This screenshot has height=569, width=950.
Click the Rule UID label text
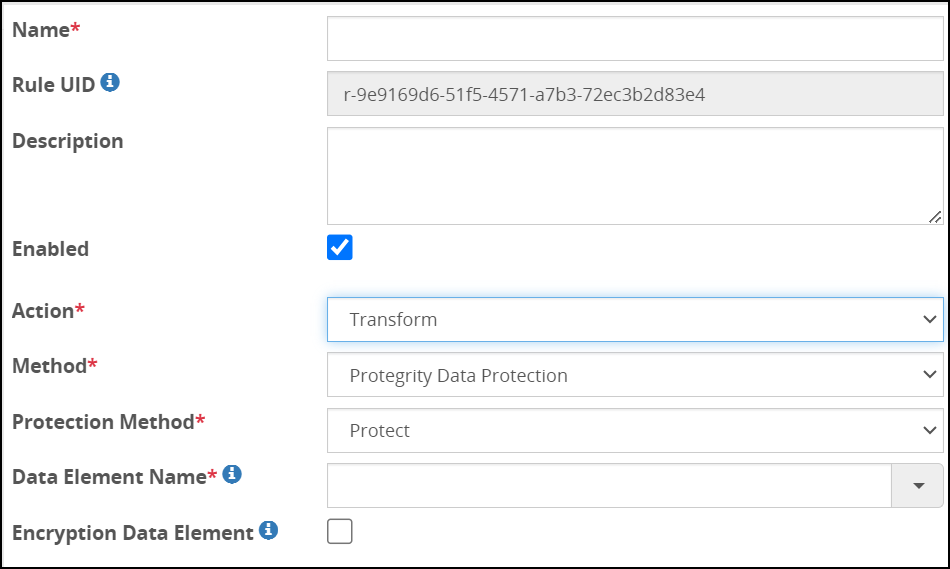click(x=53, y=85)
